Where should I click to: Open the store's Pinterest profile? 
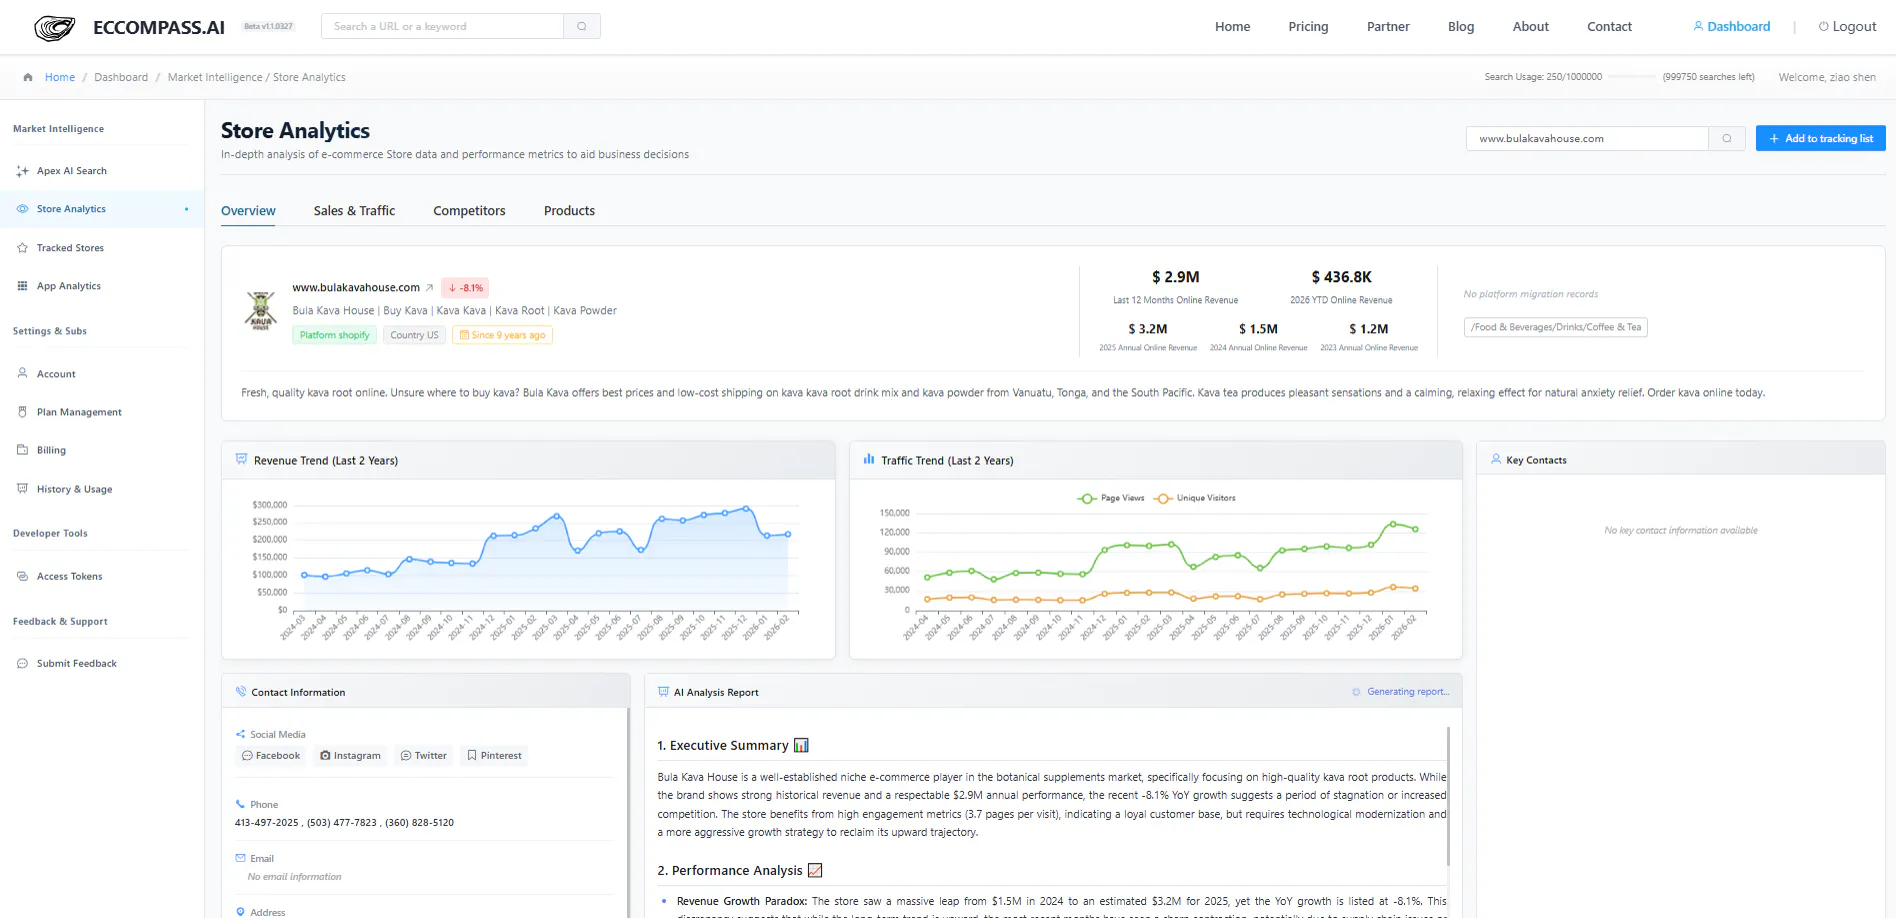pos(494,756)
